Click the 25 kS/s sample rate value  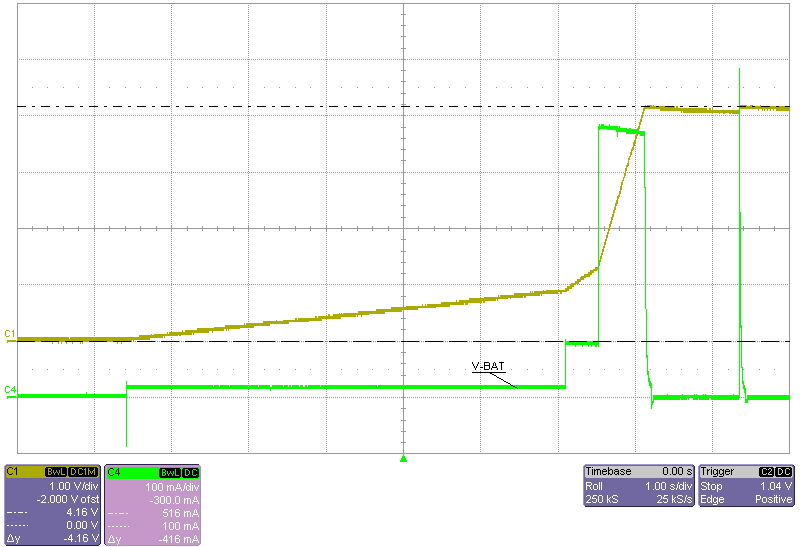point(674,499)
